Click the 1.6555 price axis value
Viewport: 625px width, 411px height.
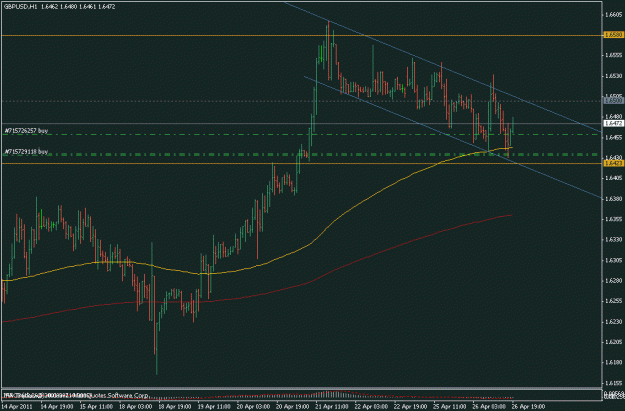tap(613, 55)
